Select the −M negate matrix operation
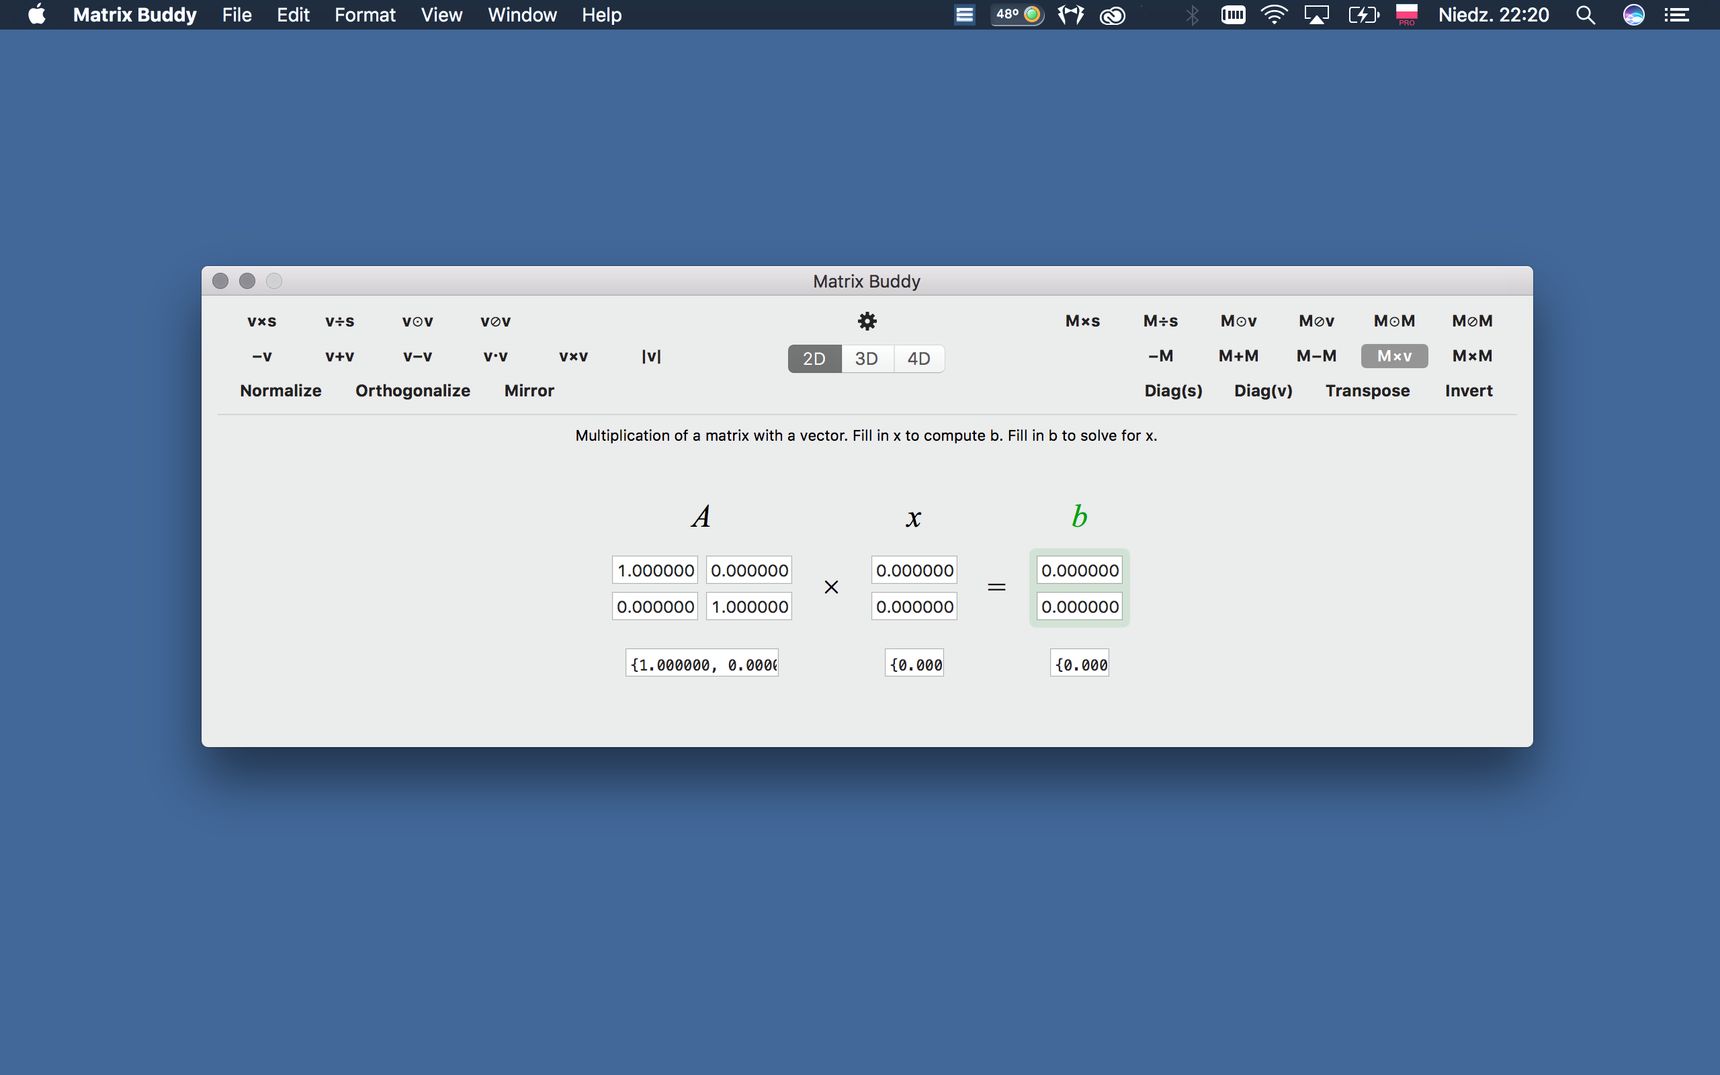1720x1075 pixels. pyautogui.click(x=1161, y=356)
